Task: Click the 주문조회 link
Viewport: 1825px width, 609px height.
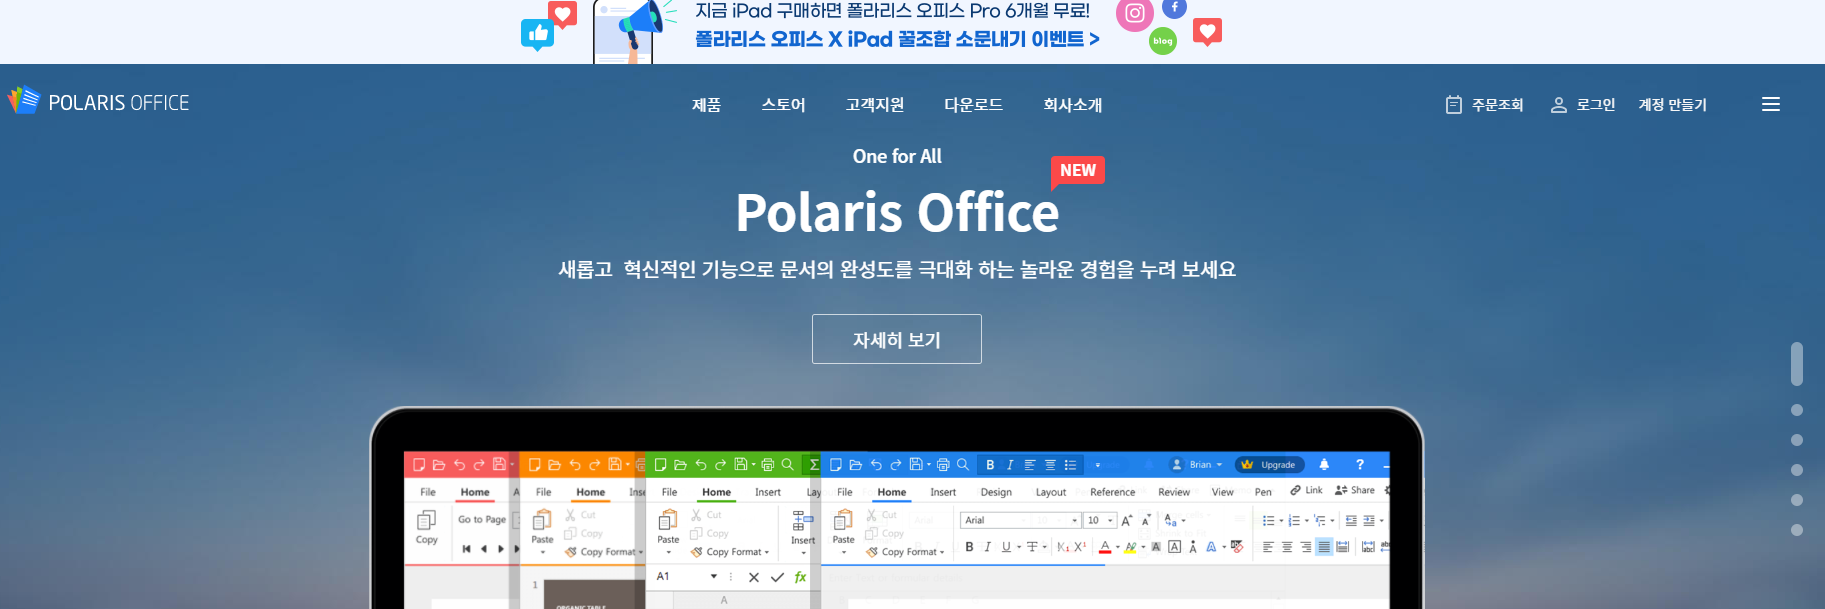Action: pyautogui.click(x=1485, y=104)
